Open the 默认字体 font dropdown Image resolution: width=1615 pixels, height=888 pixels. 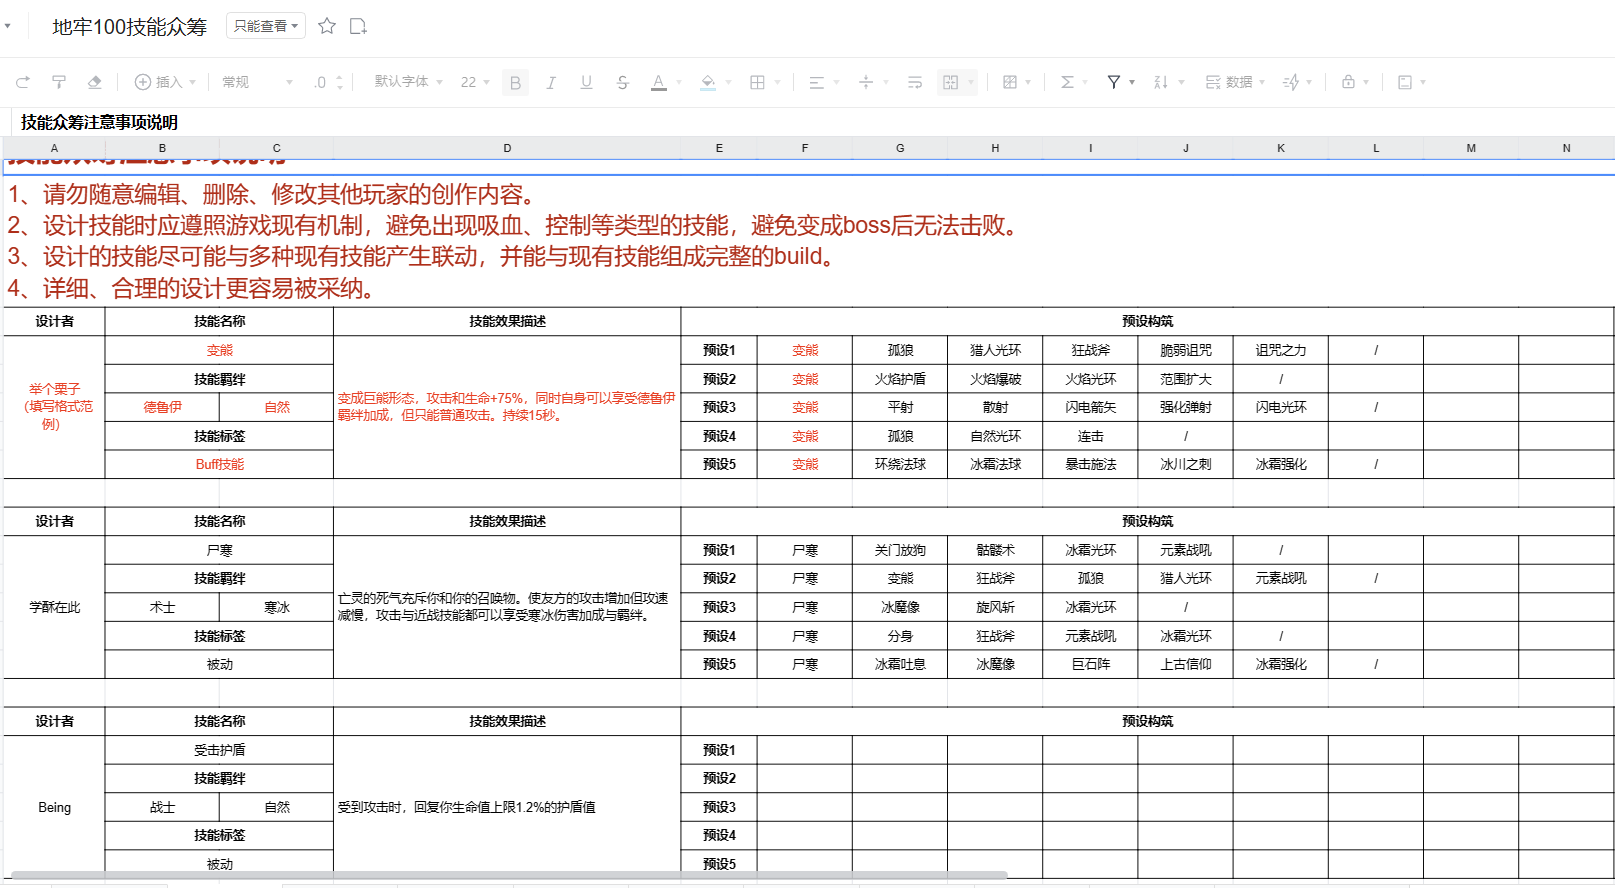tap(408, 82)
